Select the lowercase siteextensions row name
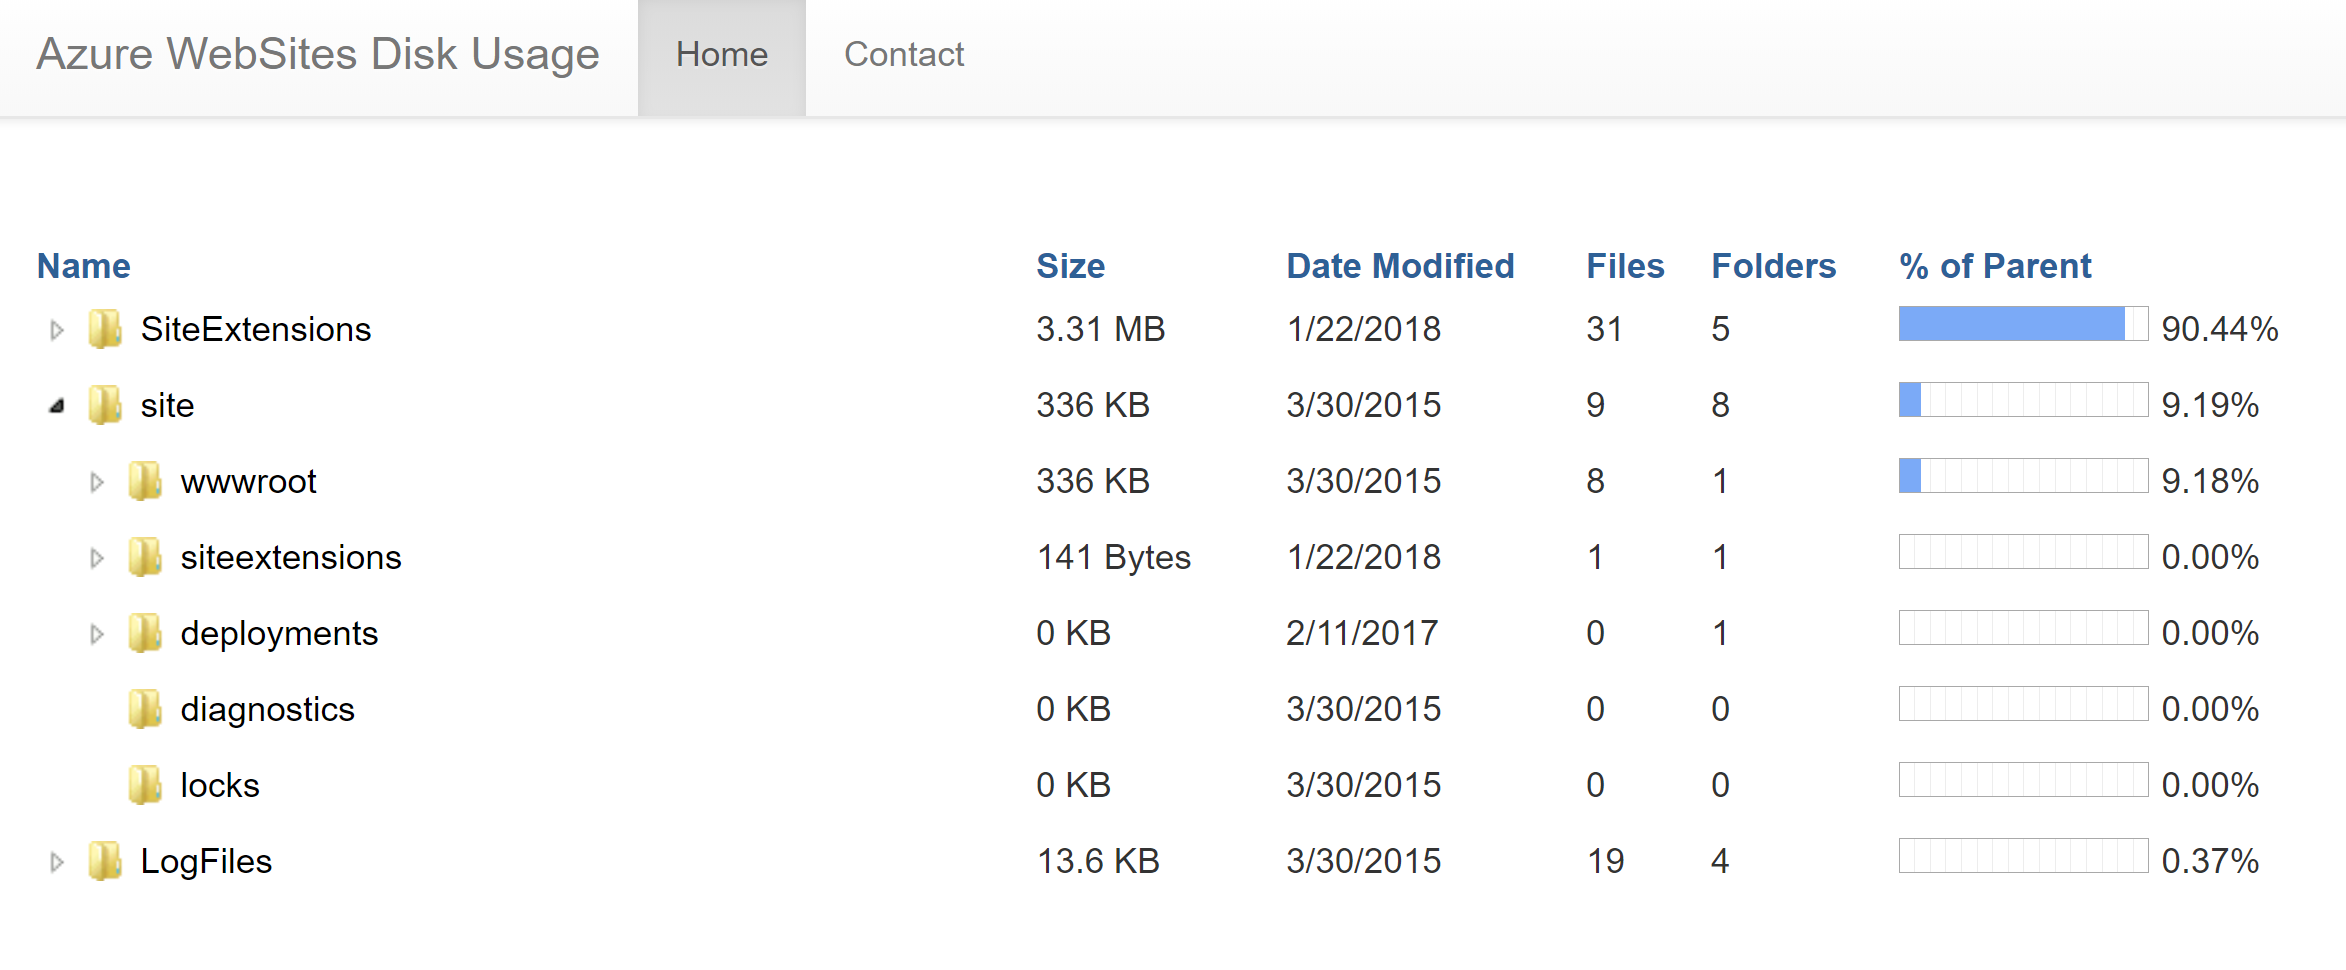The height and width of the screenshot is (970, 2346). (291, 557)
